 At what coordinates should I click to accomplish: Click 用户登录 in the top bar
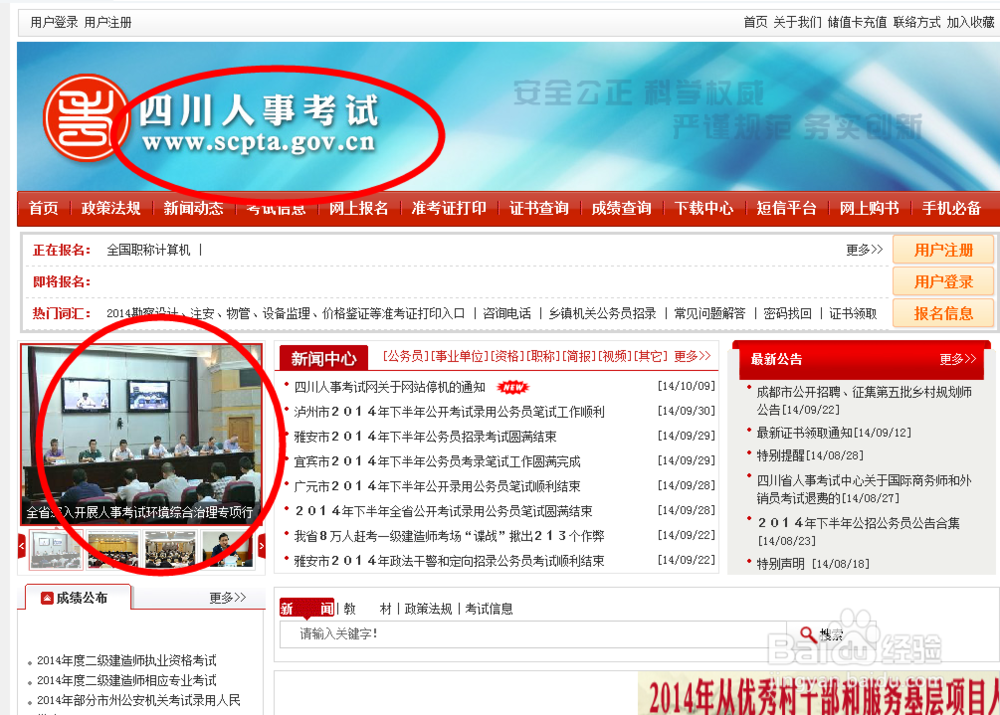pyautogui.click(x=54, y=22)
